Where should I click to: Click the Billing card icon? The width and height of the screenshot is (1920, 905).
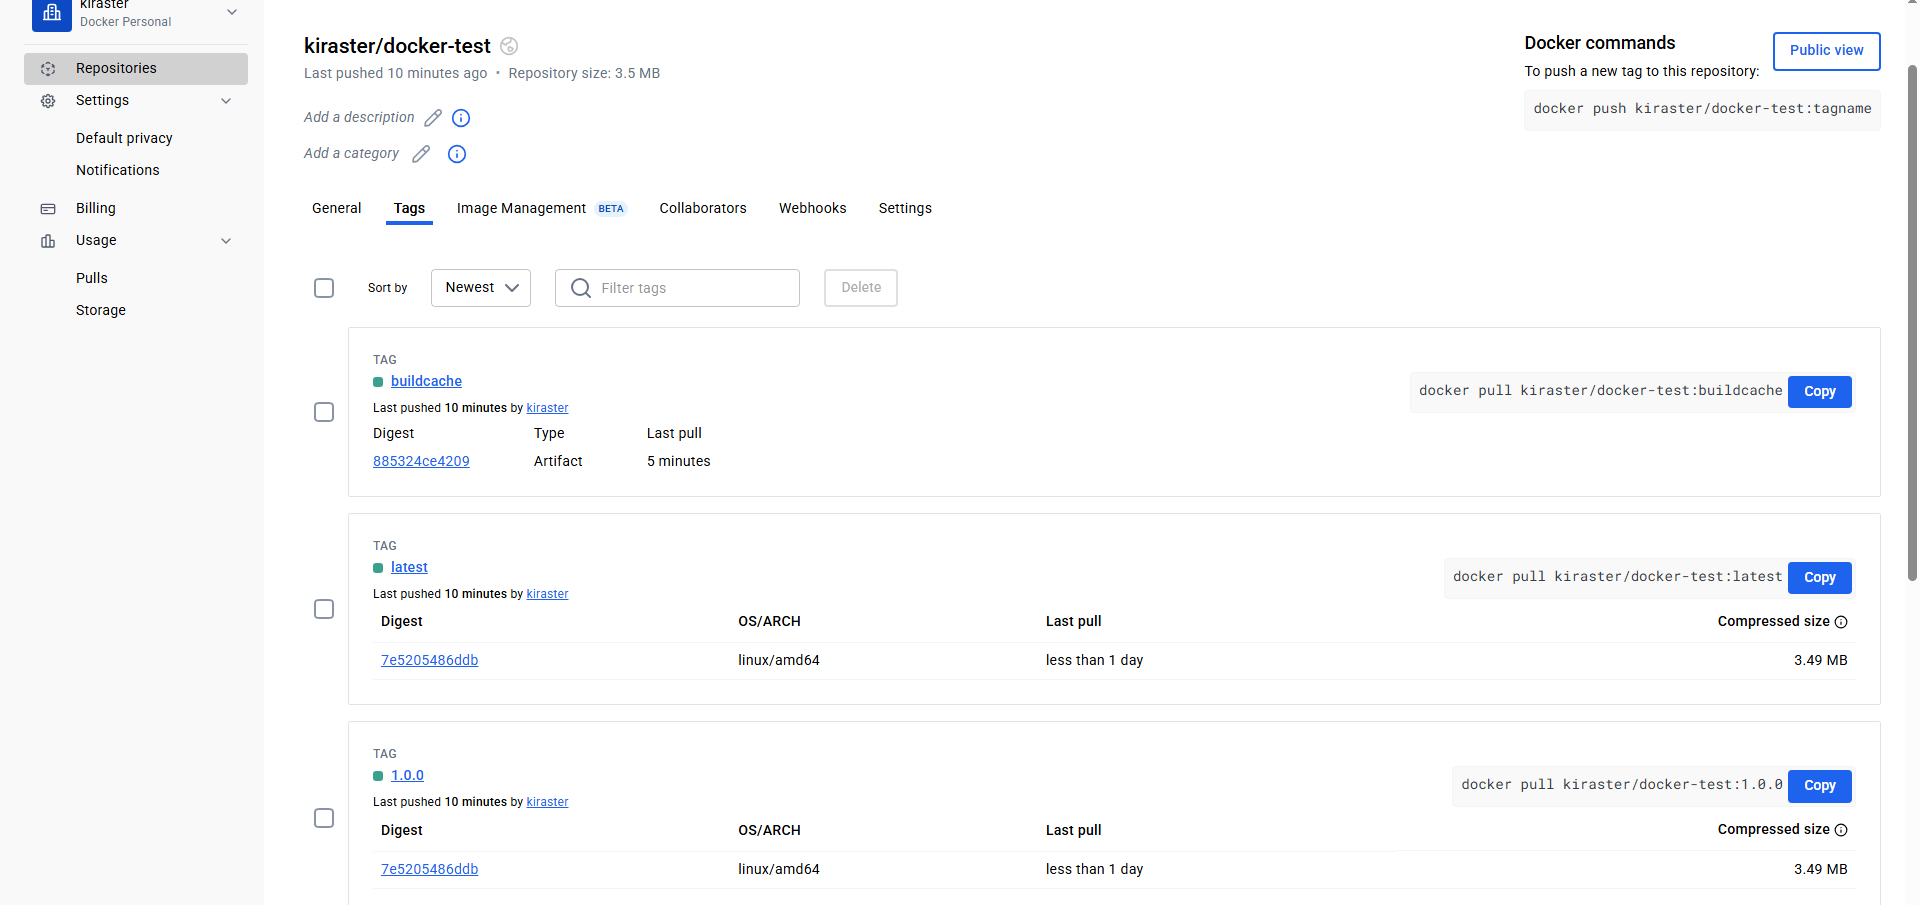coord(48,209)
